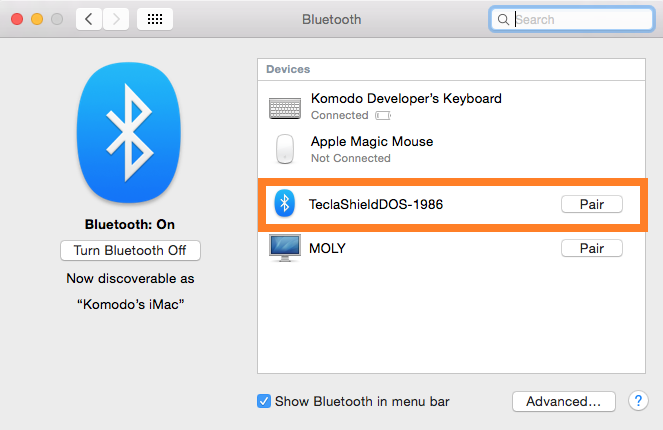Pair with the MOLY device
This screenshot has width=663, height=430.
[590, 248]
